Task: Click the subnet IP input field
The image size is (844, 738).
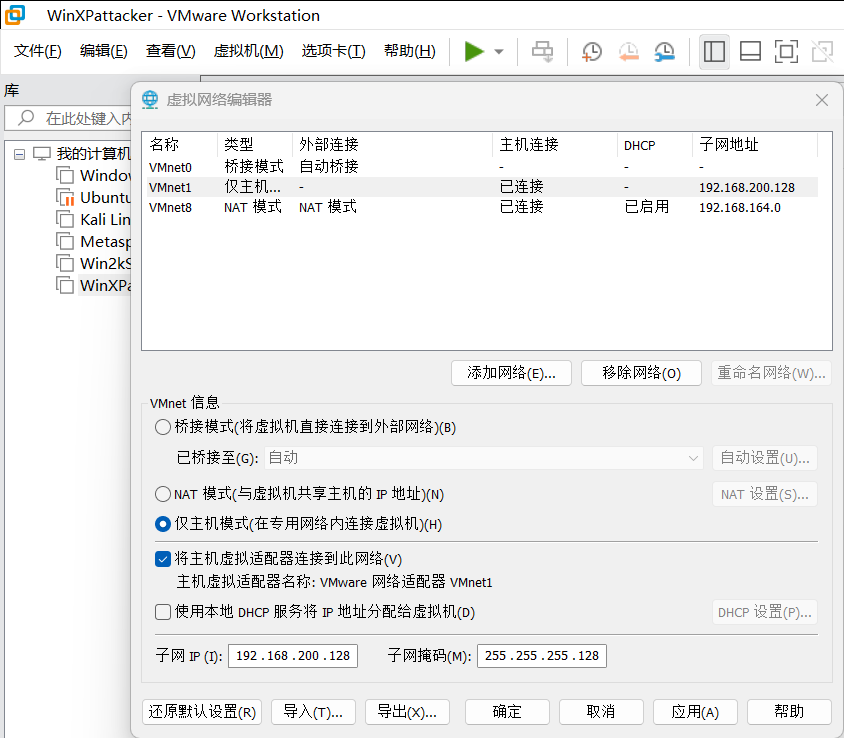Action: tap(293, 656)
